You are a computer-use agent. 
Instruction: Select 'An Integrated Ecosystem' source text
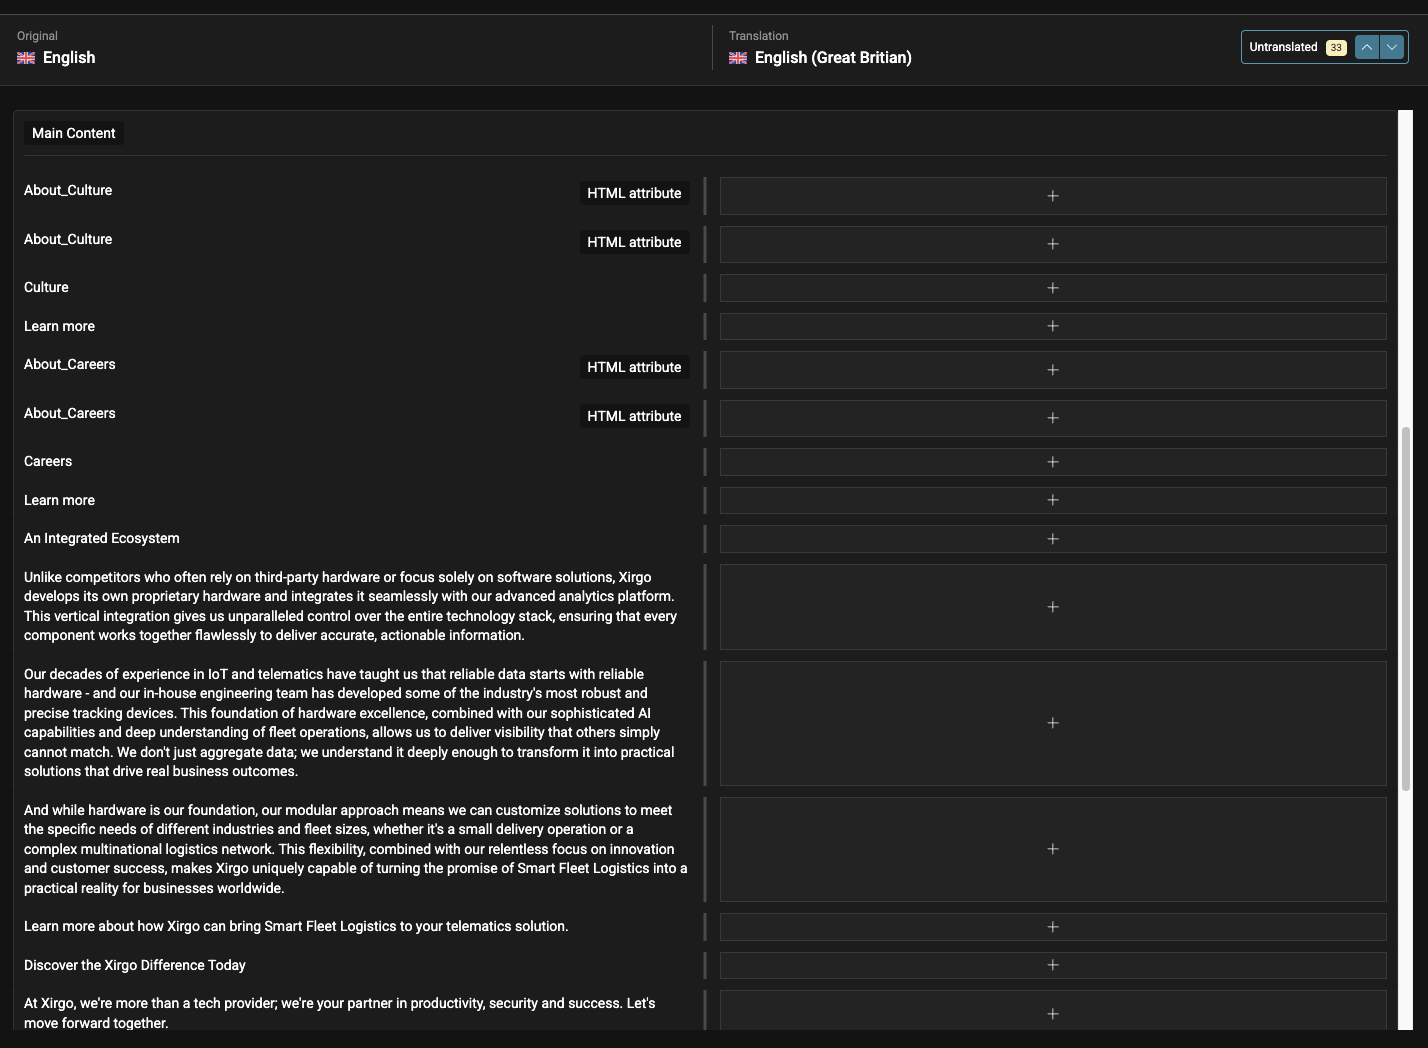pyautogui.click(x=102, y=538)
